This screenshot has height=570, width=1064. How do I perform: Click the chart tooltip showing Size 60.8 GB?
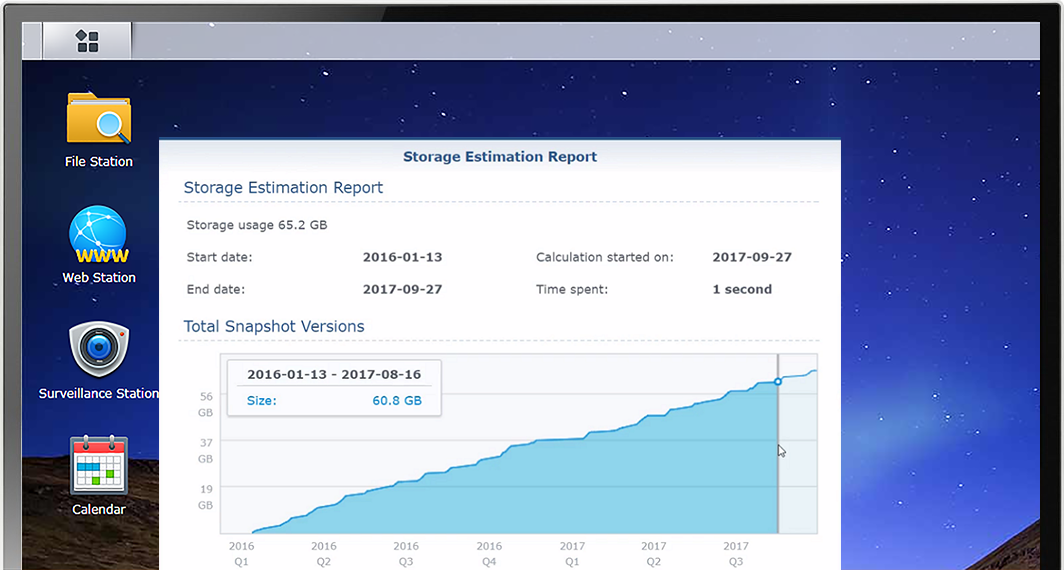click(334, 387)
